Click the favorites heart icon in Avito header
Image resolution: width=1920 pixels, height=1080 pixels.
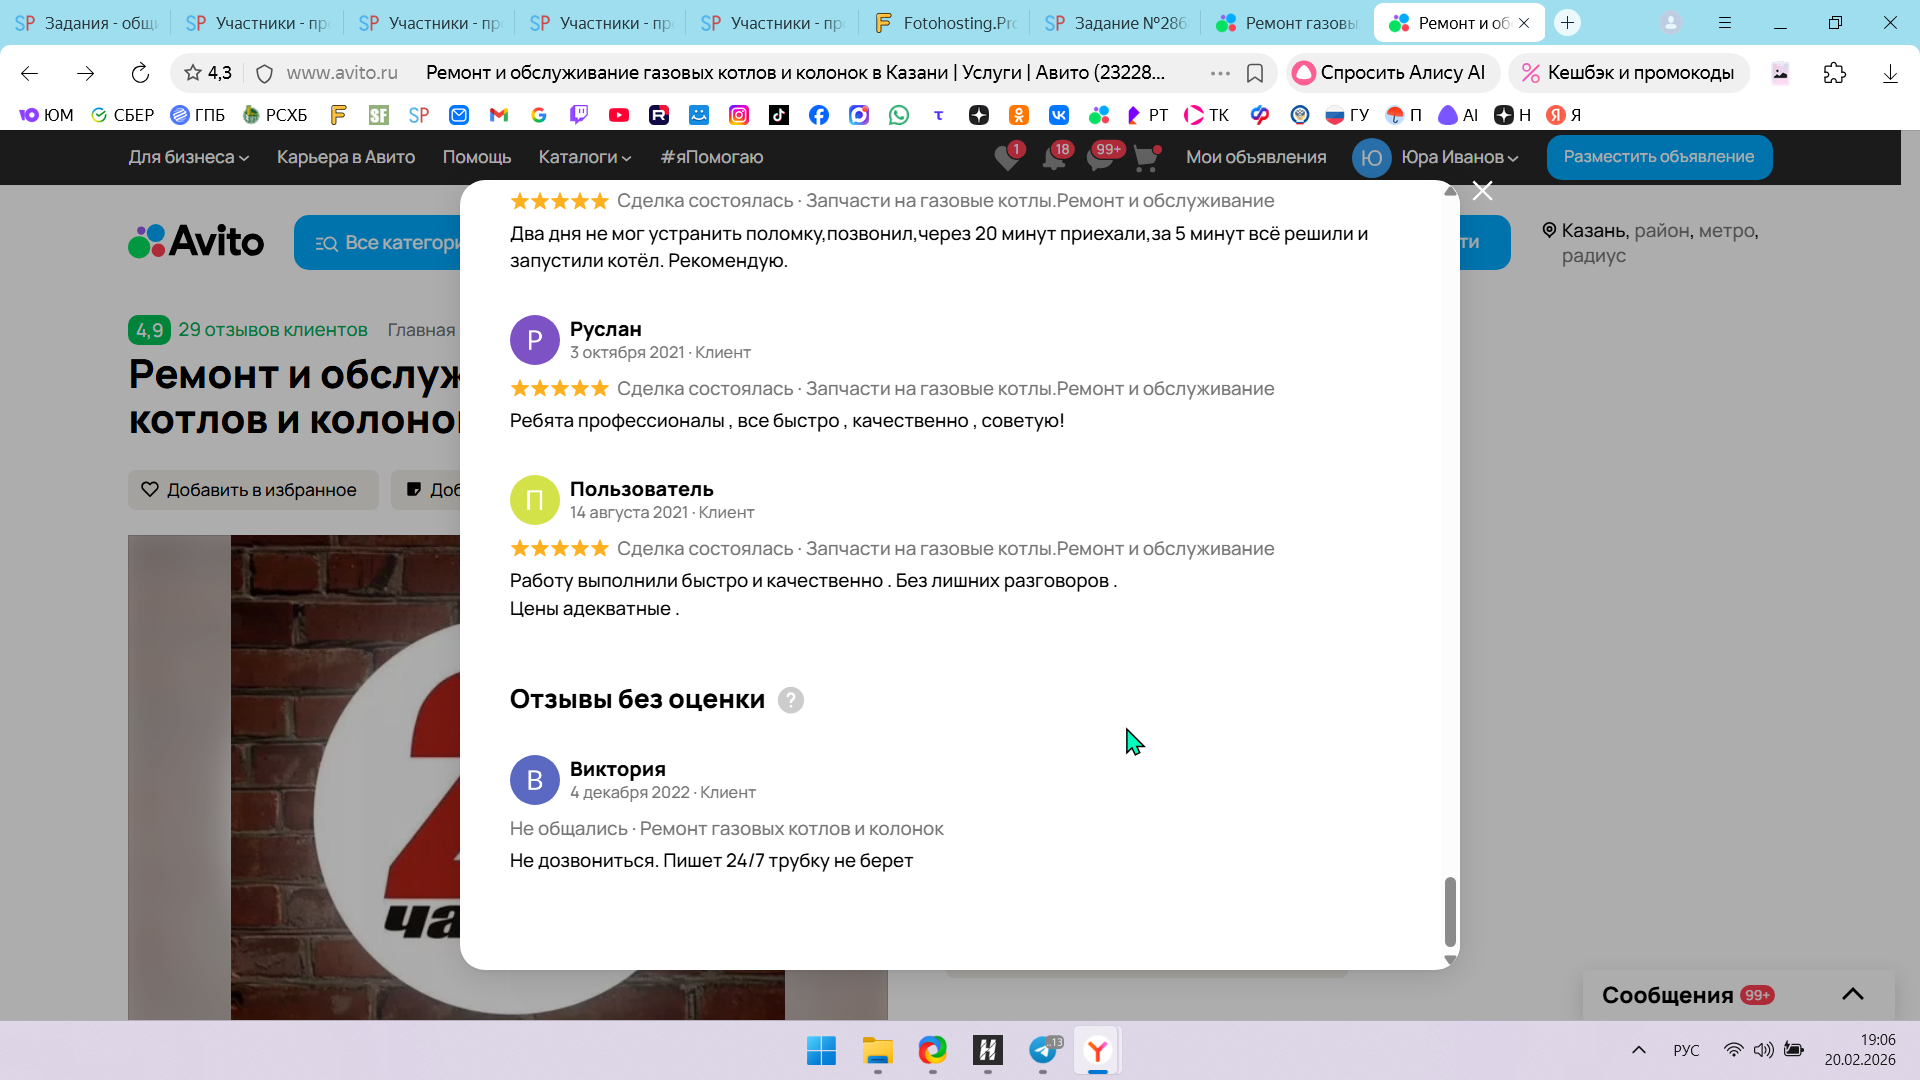click(1006, 158)
